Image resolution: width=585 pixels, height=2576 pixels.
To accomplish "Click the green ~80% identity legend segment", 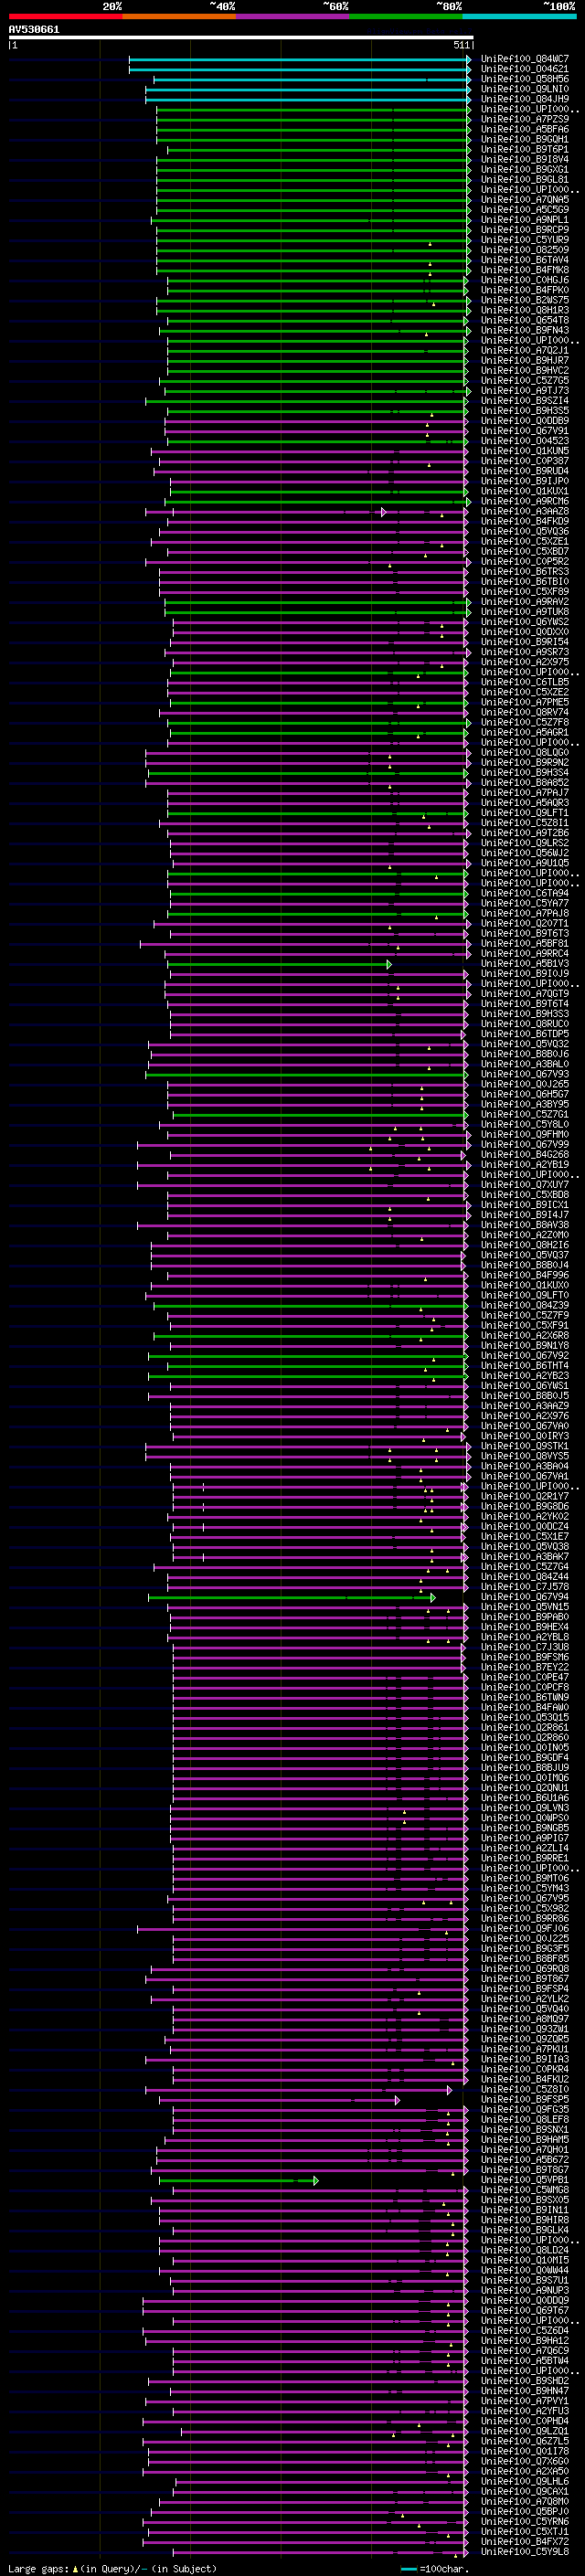I will click(406, 16).
